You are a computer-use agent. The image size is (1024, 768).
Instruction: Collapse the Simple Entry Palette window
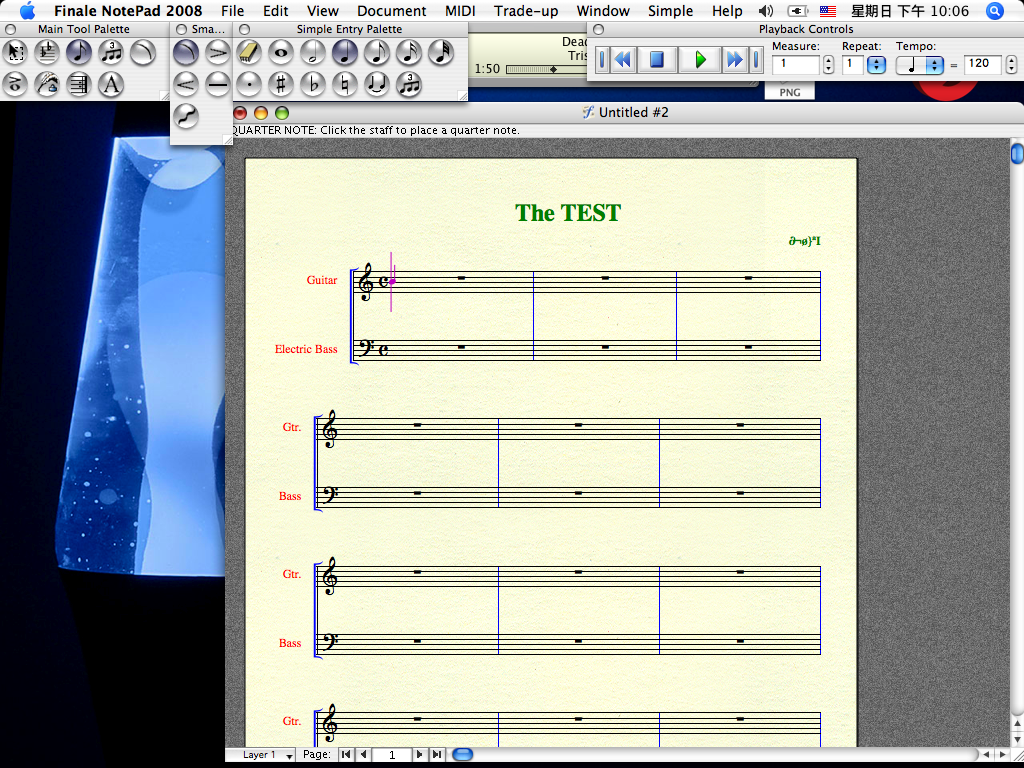[244, 30]
